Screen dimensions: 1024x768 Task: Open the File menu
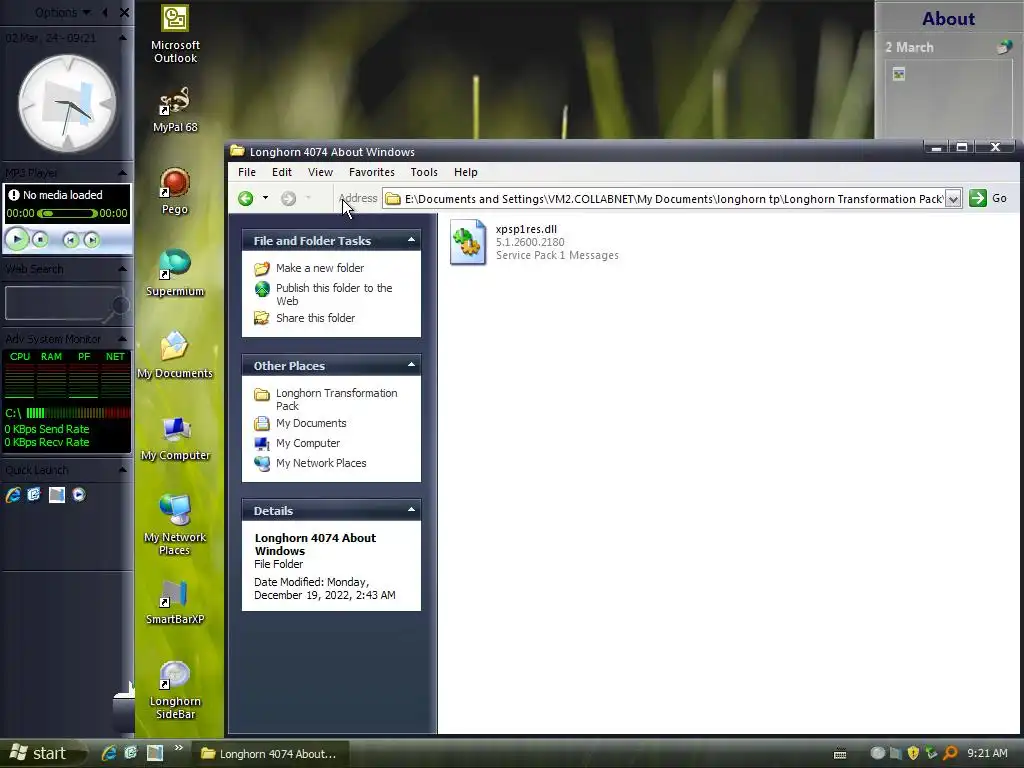247,172
